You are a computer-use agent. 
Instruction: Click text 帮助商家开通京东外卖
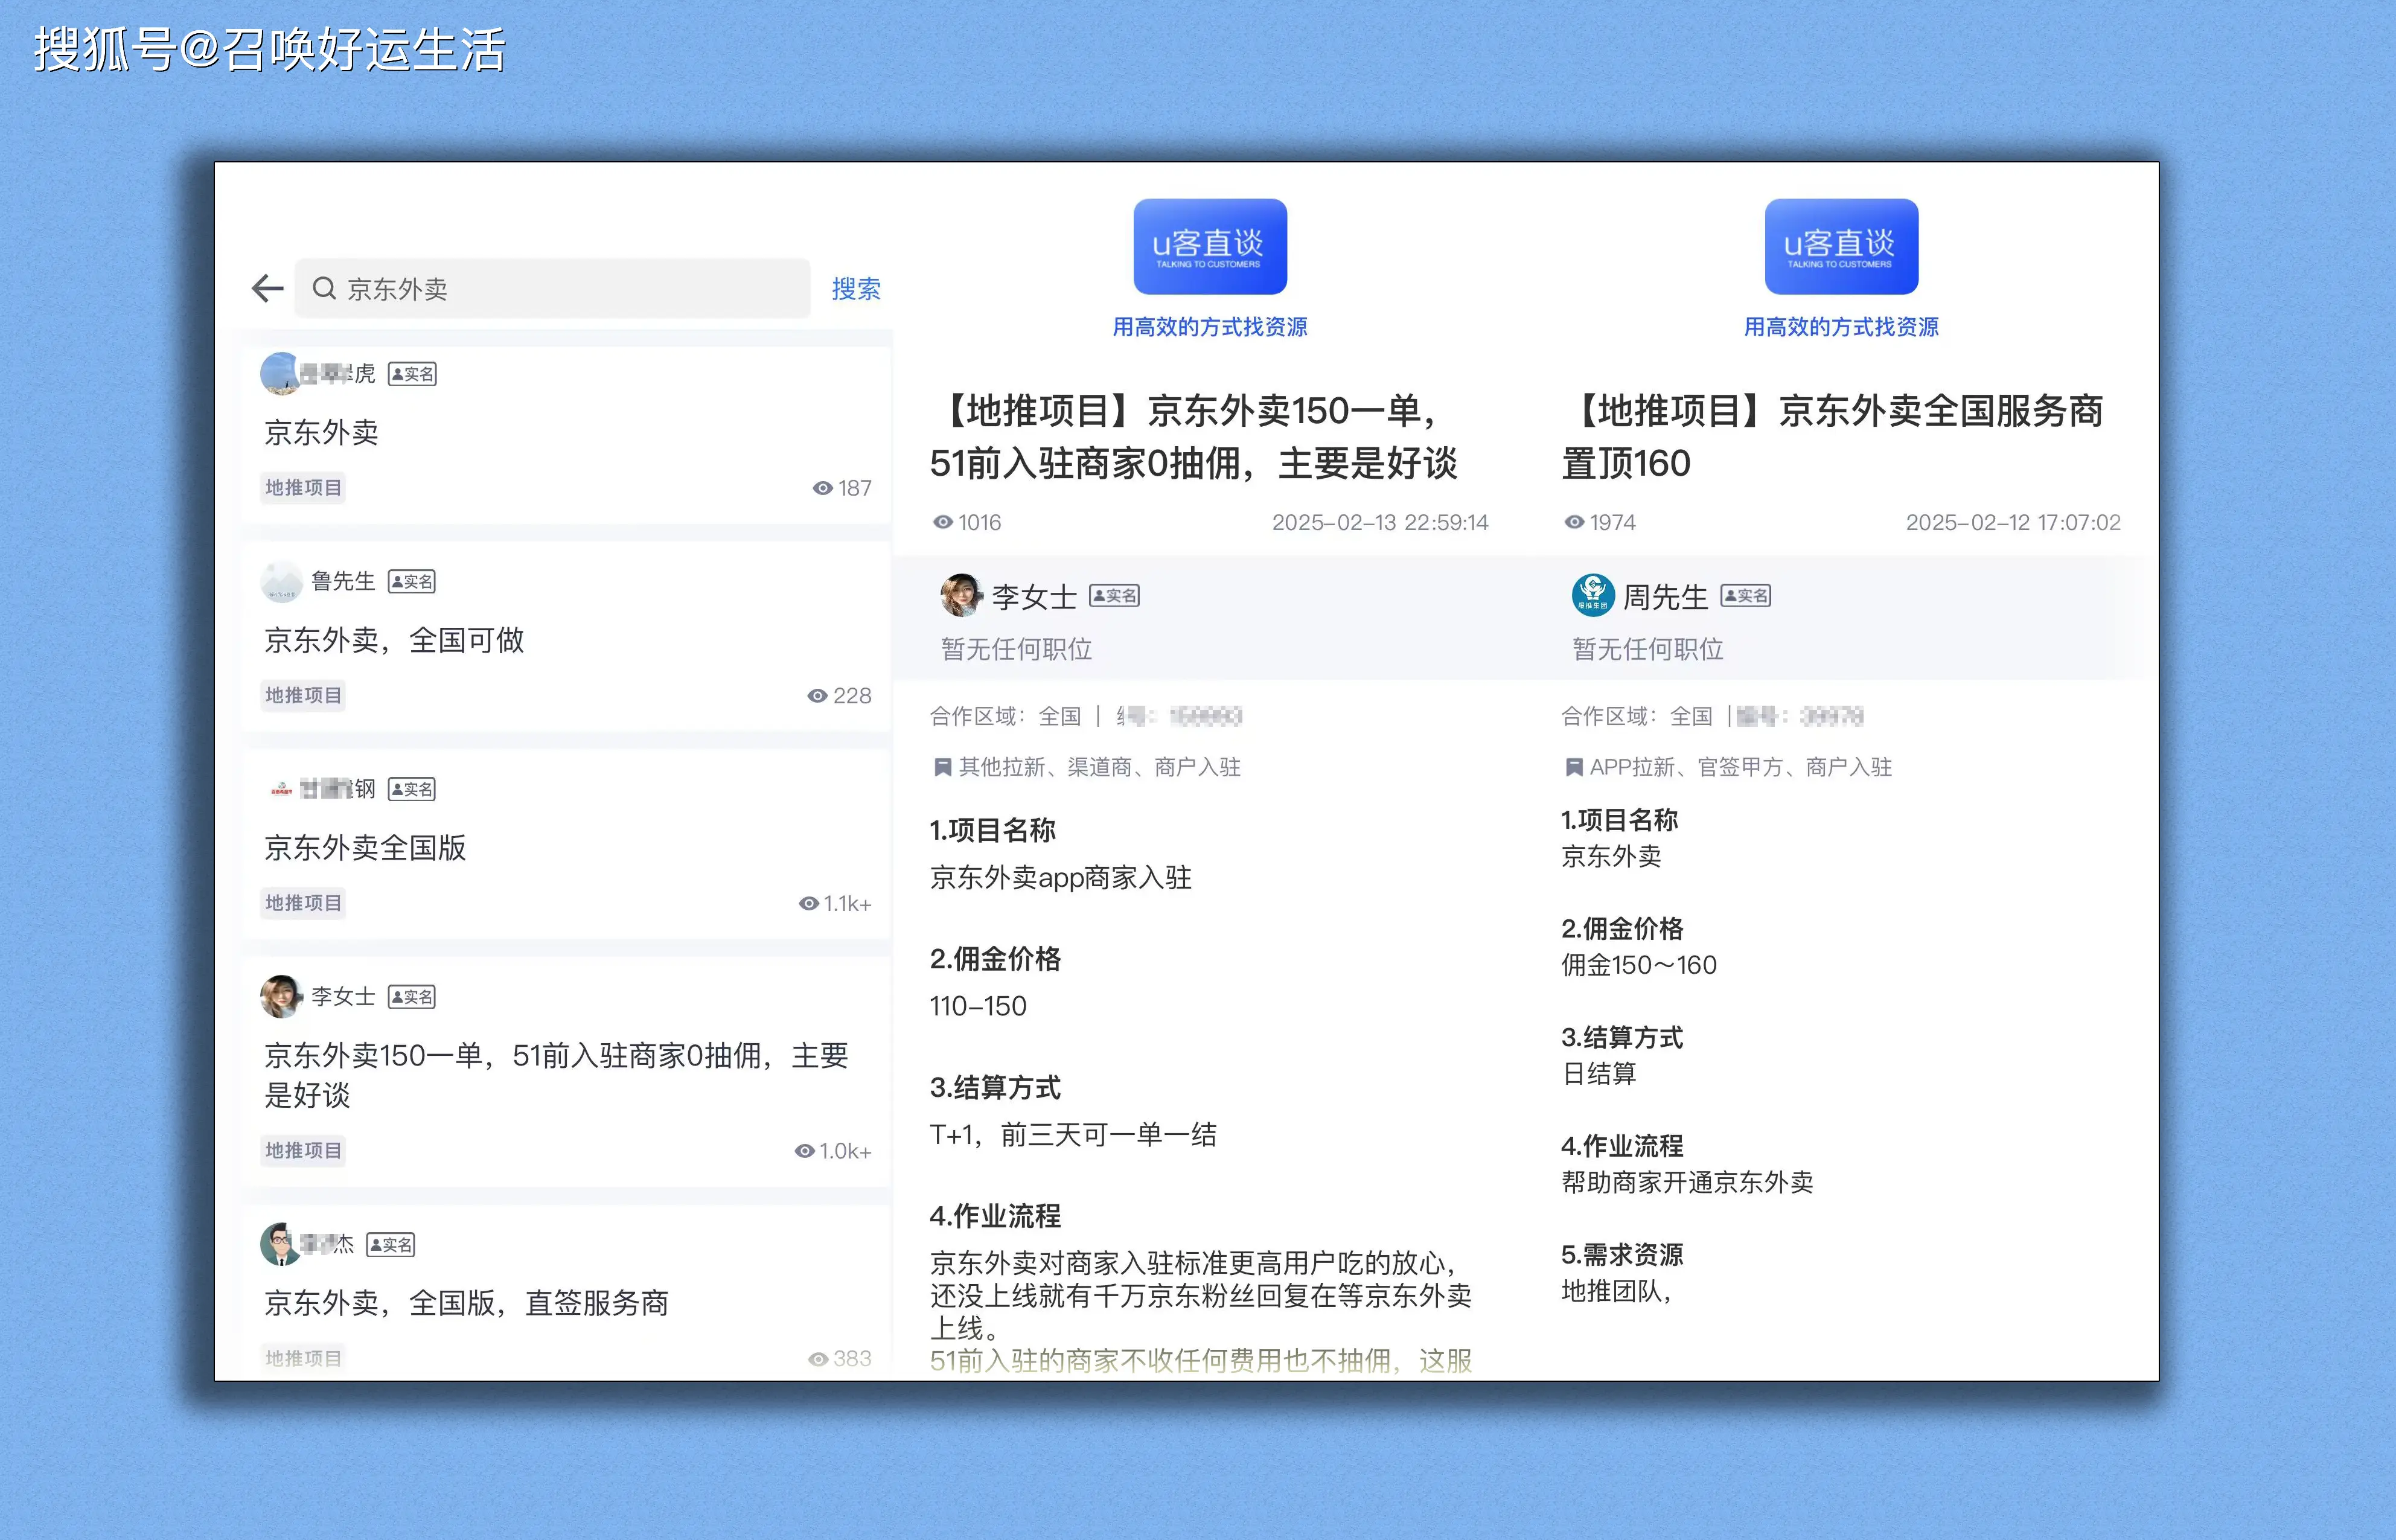1687,1183
